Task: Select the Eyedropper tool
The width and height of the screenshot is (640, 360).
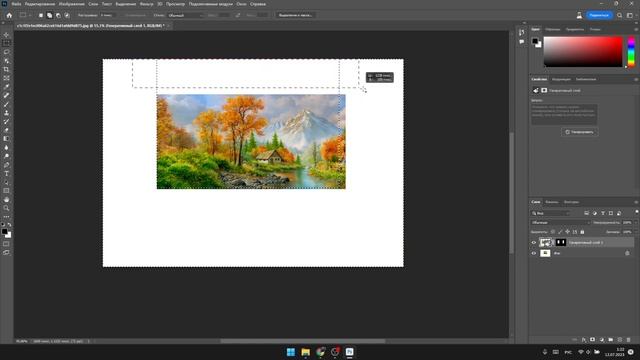Action: 6,87
